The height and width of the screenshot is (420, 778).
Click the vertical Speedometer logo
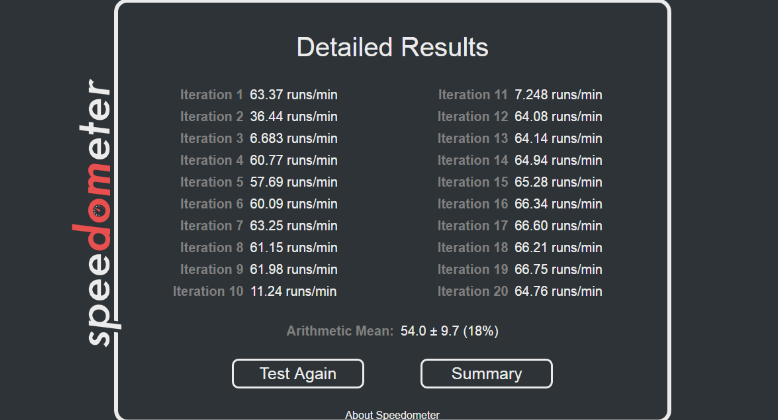click(x=96, y=213)
